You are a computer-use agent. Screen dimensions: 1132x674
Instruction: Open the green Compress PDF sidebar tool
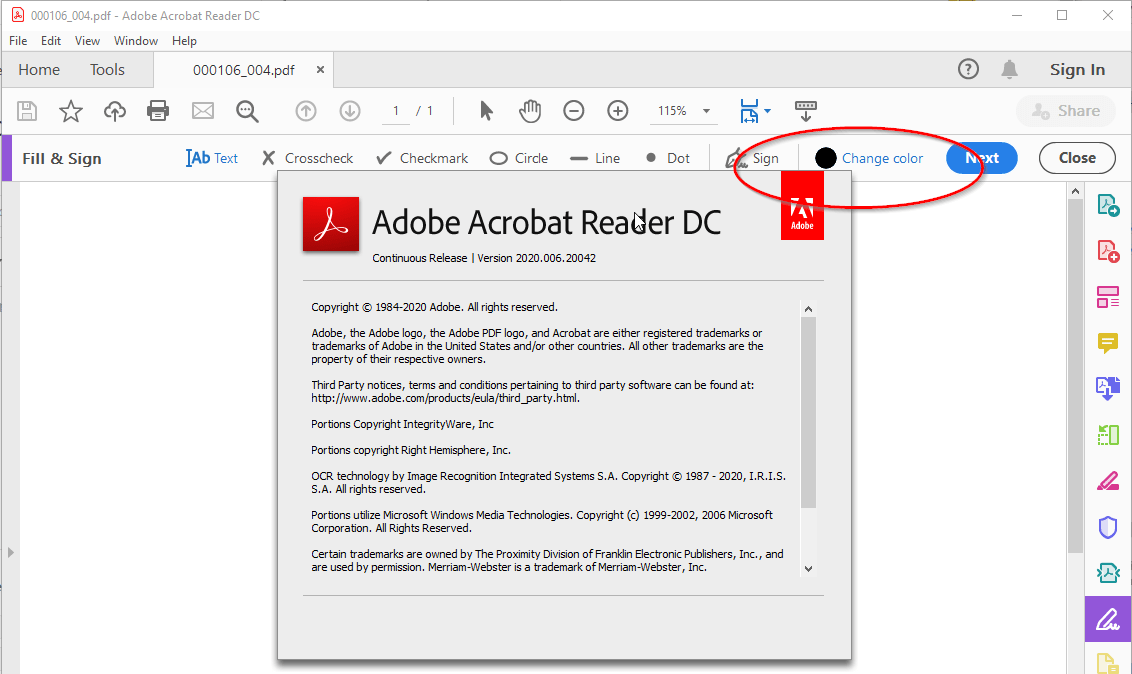1108,434
